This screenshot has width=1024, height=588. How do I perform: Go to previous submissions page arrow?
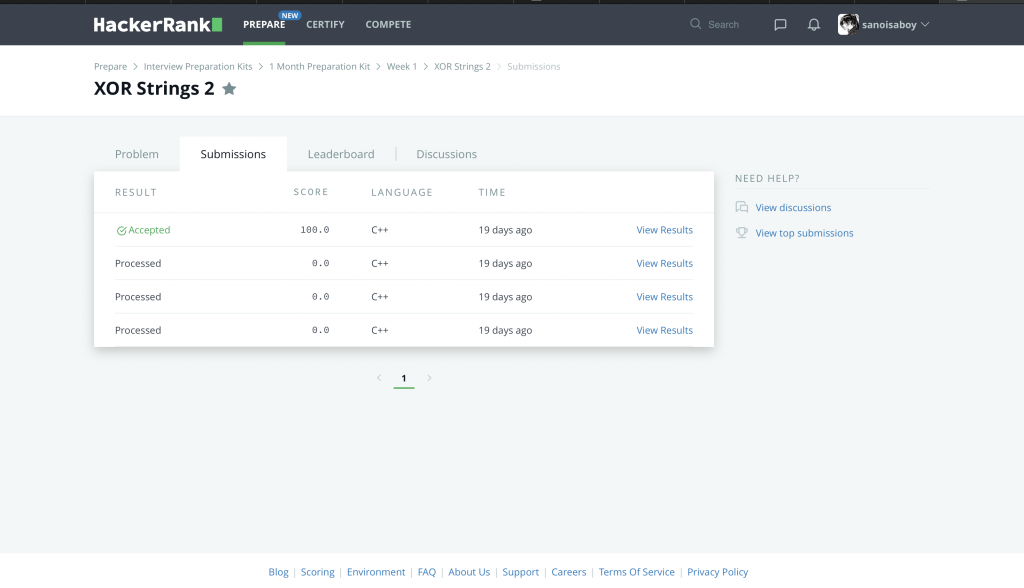pyautogui.click(x=379, y=378)
